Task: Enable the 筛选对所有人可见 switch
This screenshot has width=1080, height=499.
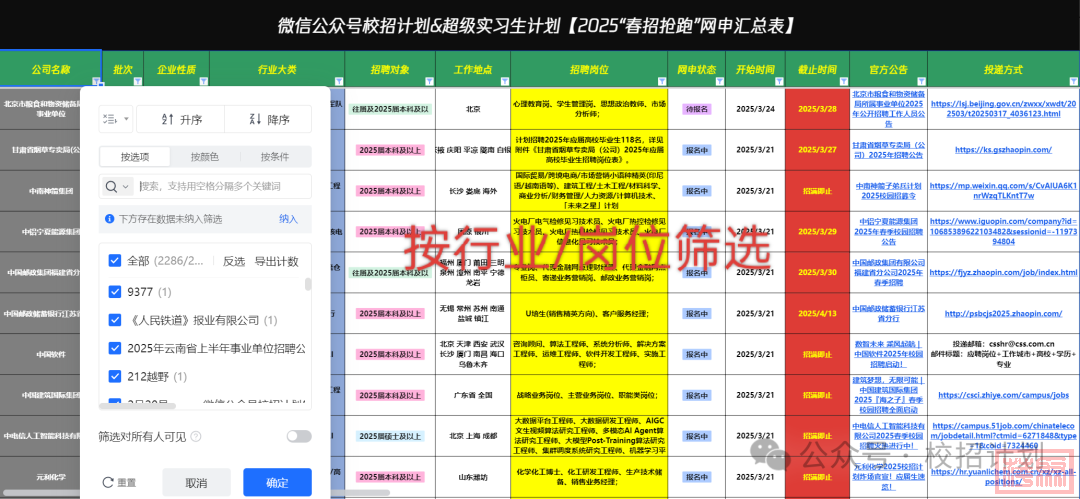Action: click(299, 436)
